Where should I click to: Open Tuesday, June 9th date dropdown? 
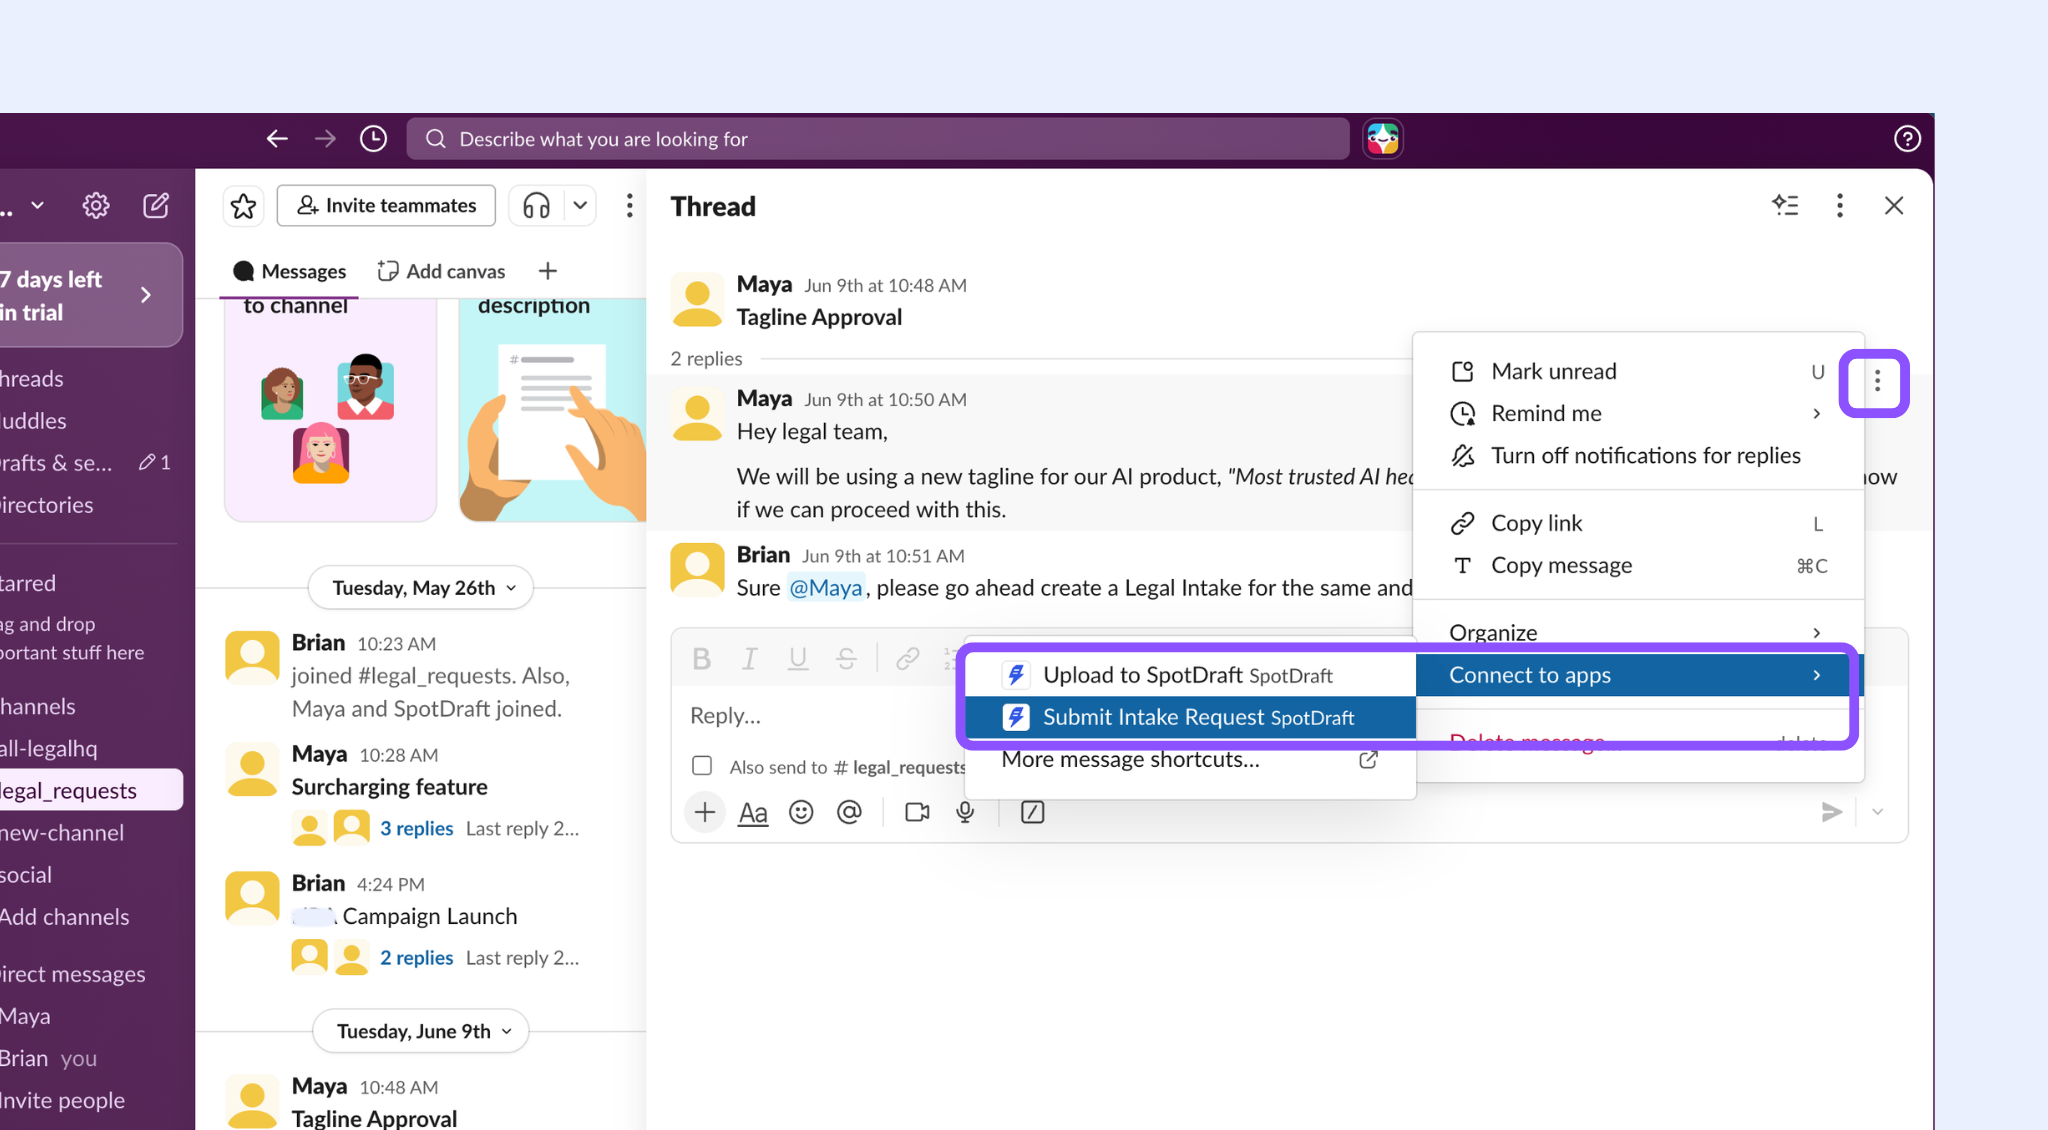pos(421,1032)
